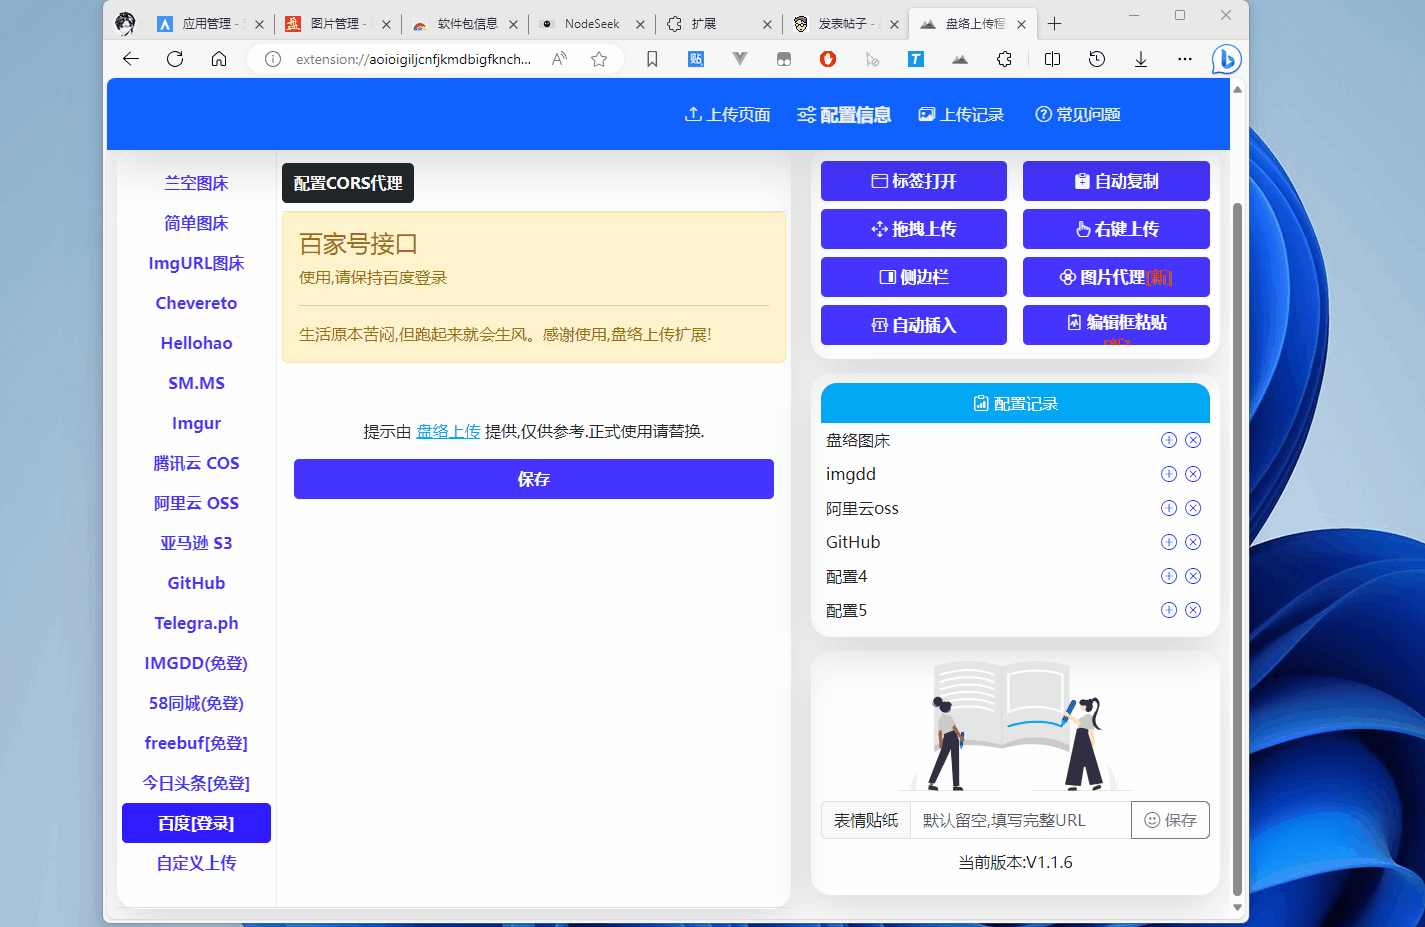The width and height of the screenshot is (1425, 927).
Task: Click plus icon for 盘络图床 record
Action: (1169, 440)
